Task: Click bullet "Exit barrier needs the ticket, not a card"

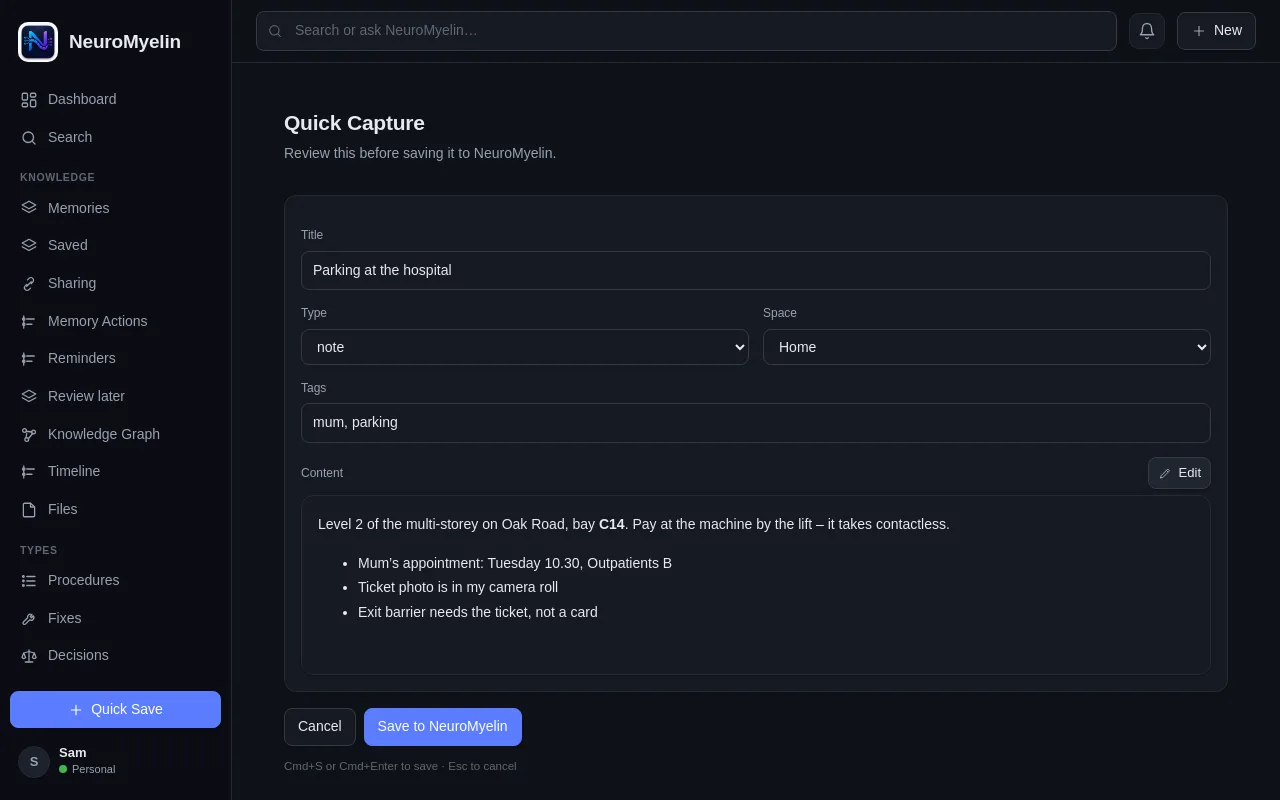Action: (478, 612)
